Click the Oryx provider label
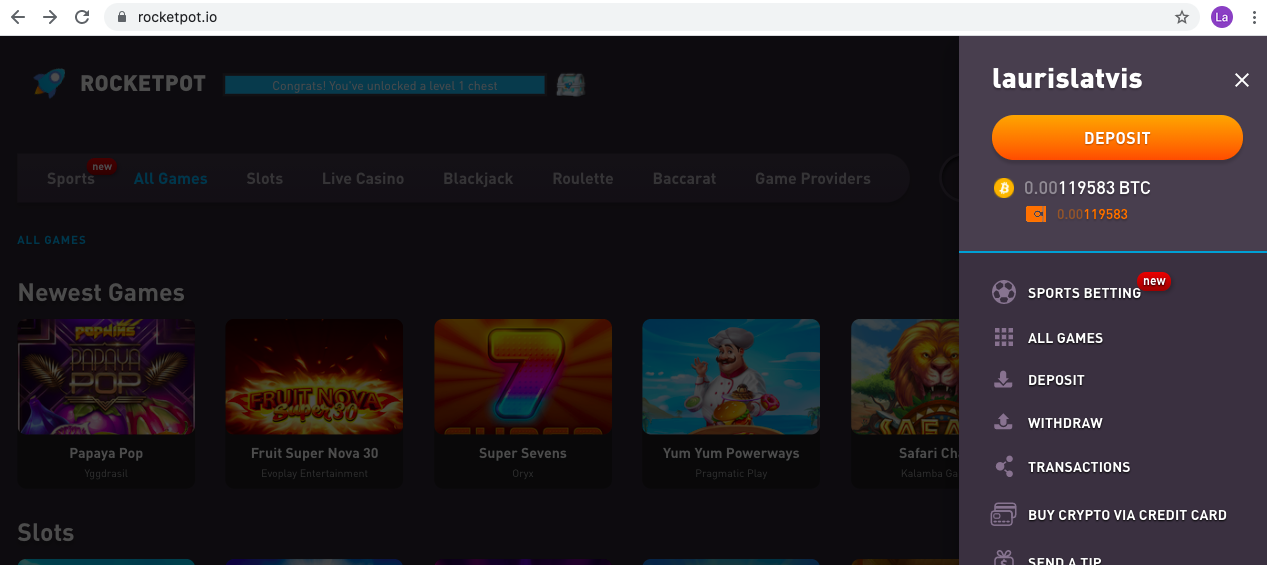 pos(523,474)
